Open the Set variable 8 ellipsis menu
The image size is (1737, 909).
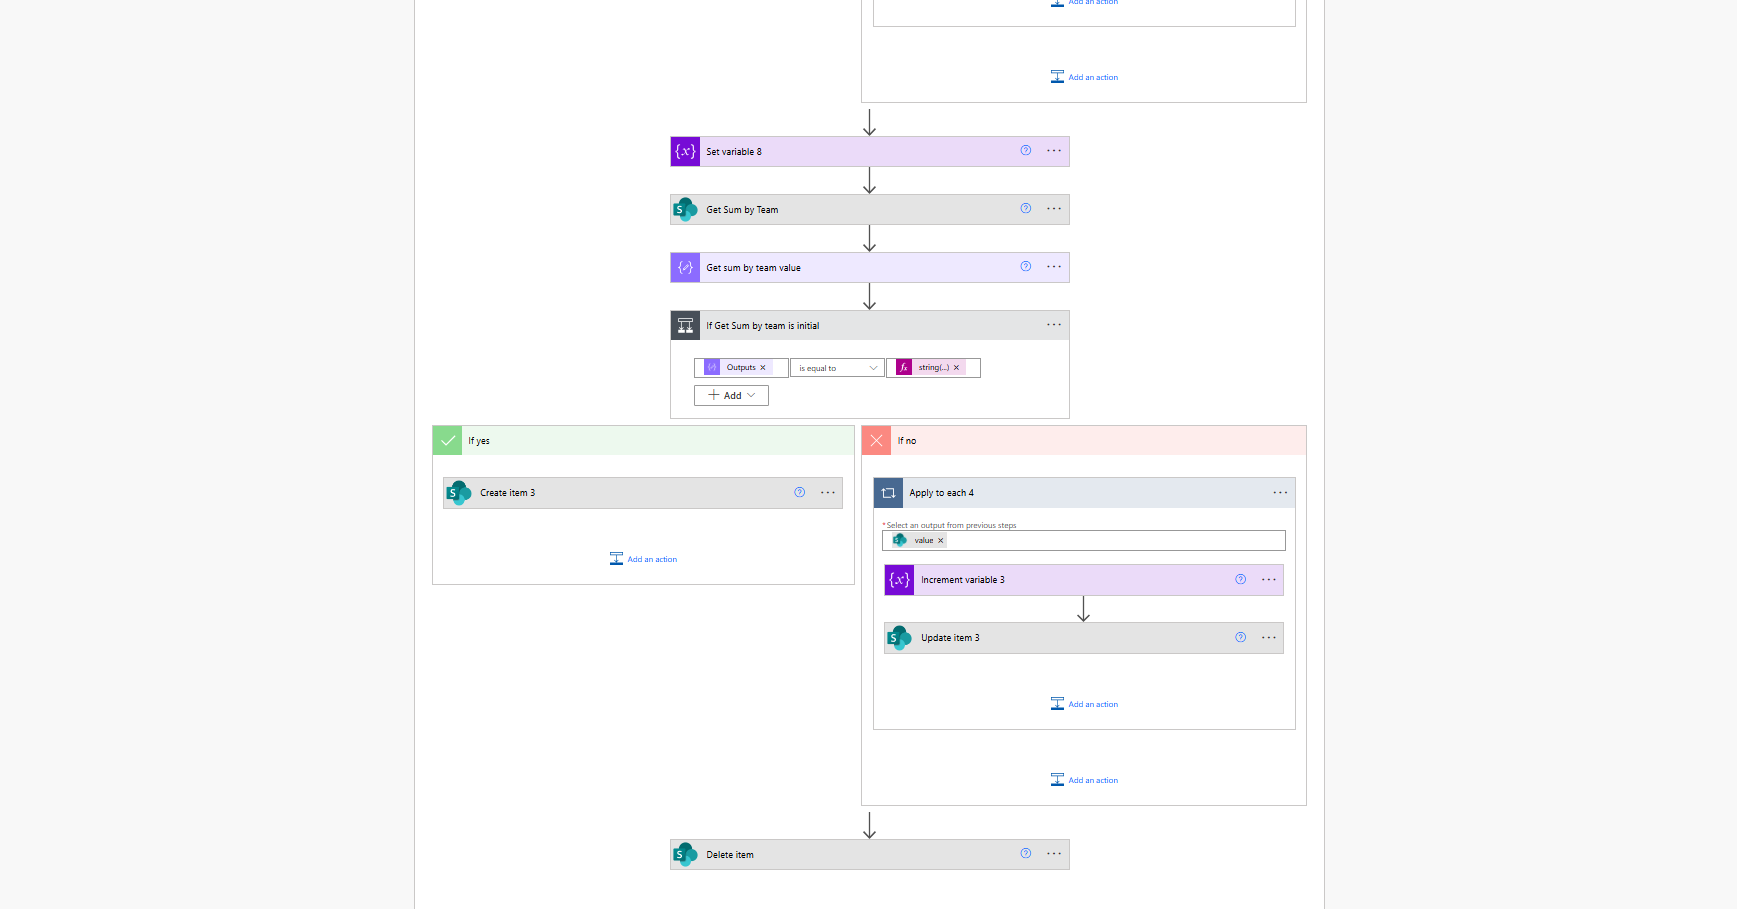[1054, 151]
